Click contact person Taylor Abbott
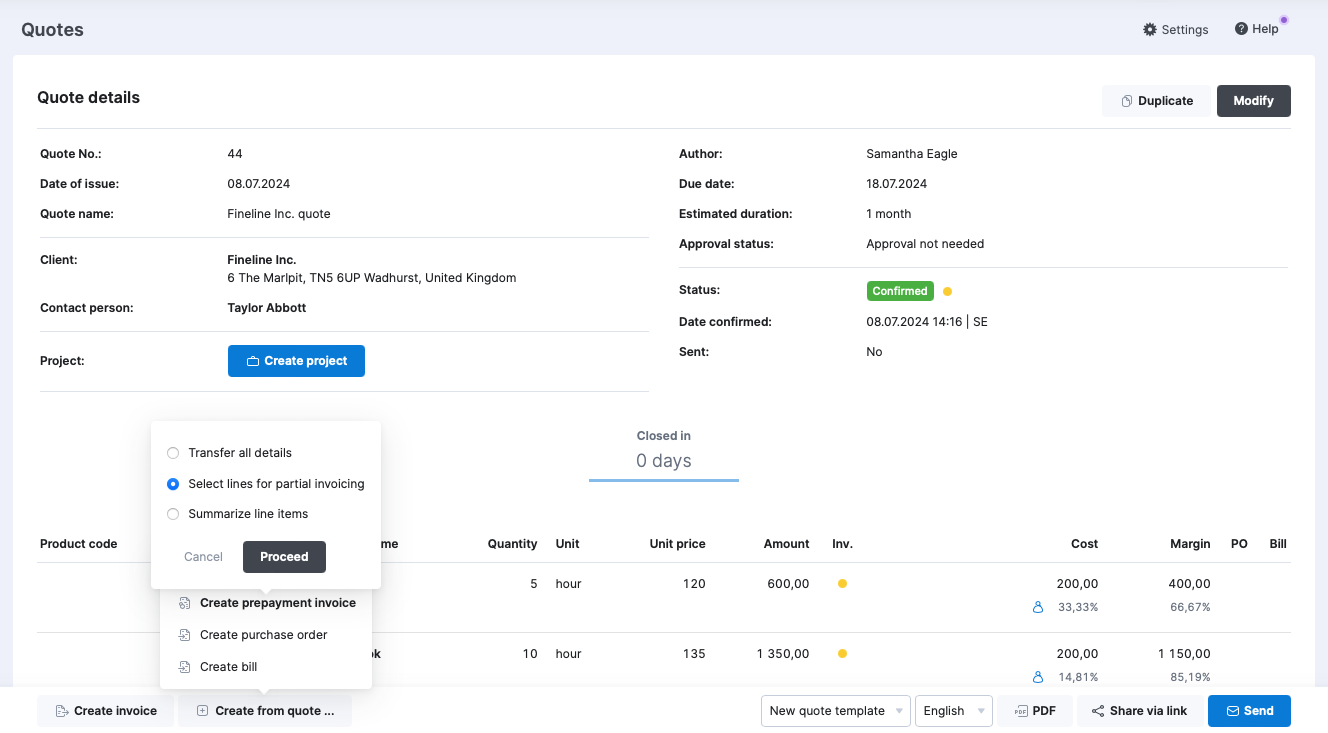Screen dimensions: 1328x733 (267, 308)
